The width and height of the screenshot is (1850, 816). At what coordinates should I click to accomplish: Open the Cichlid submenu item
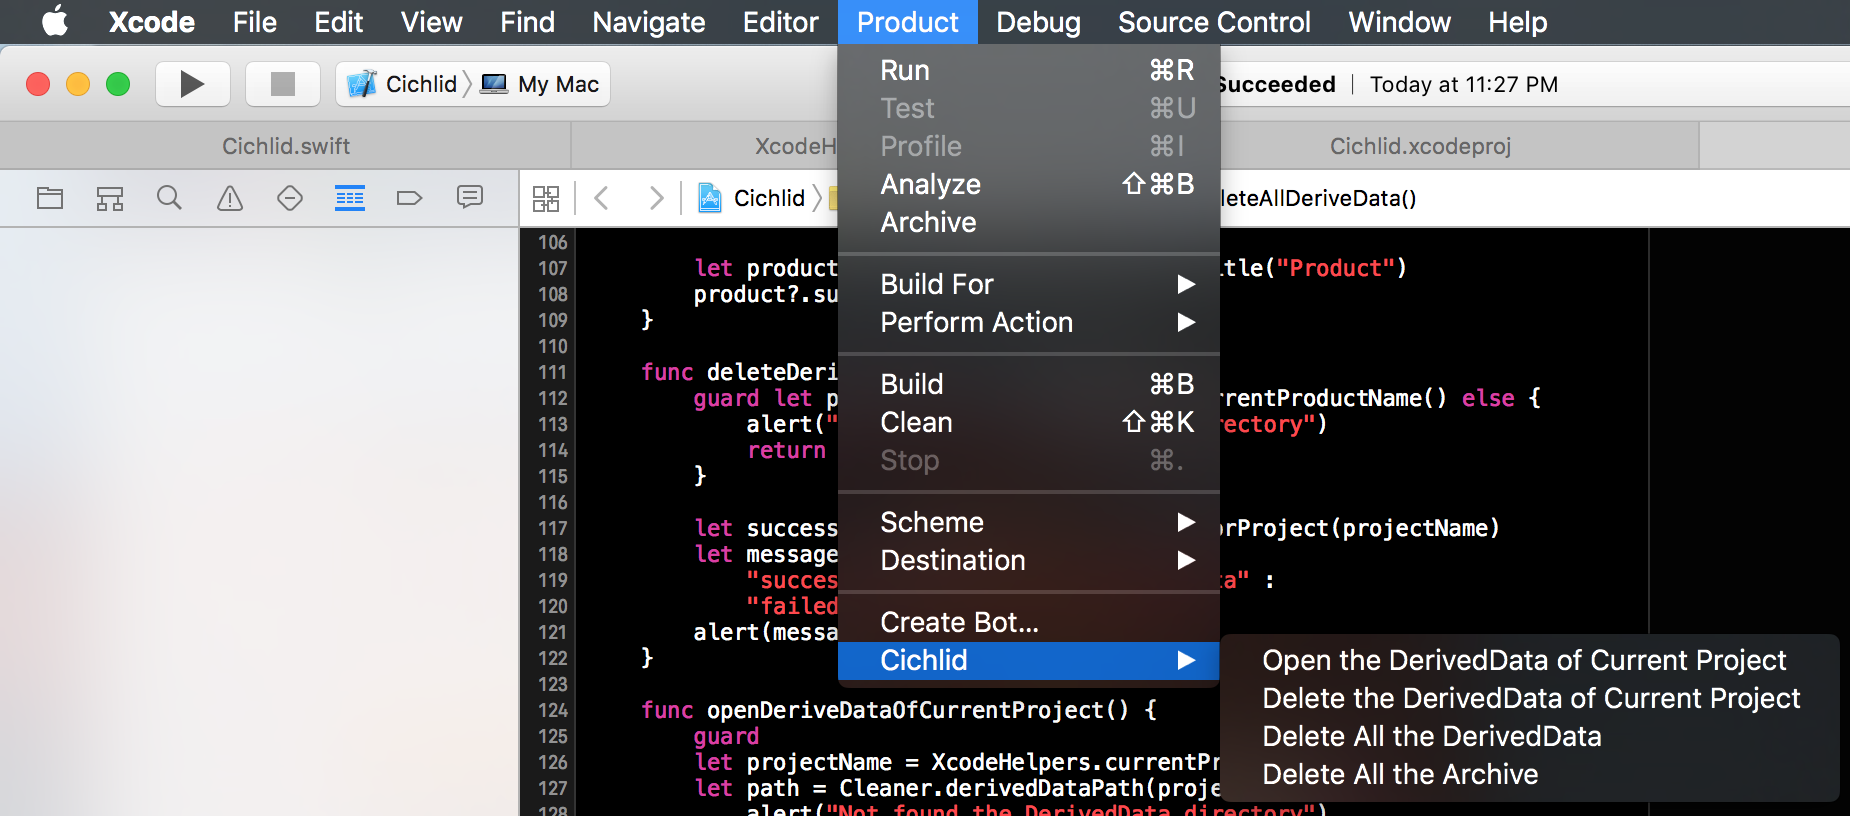click(x=1029, y=660)
